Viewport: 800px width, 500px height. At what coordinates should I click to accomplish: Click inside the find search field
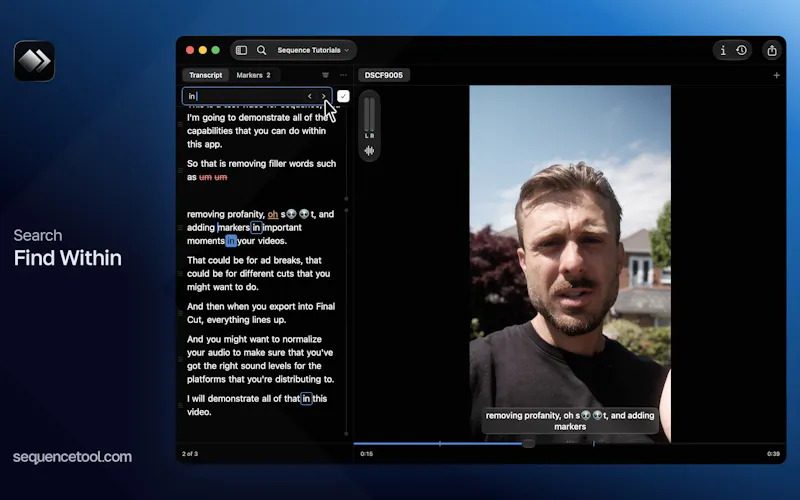coord(245,96)
